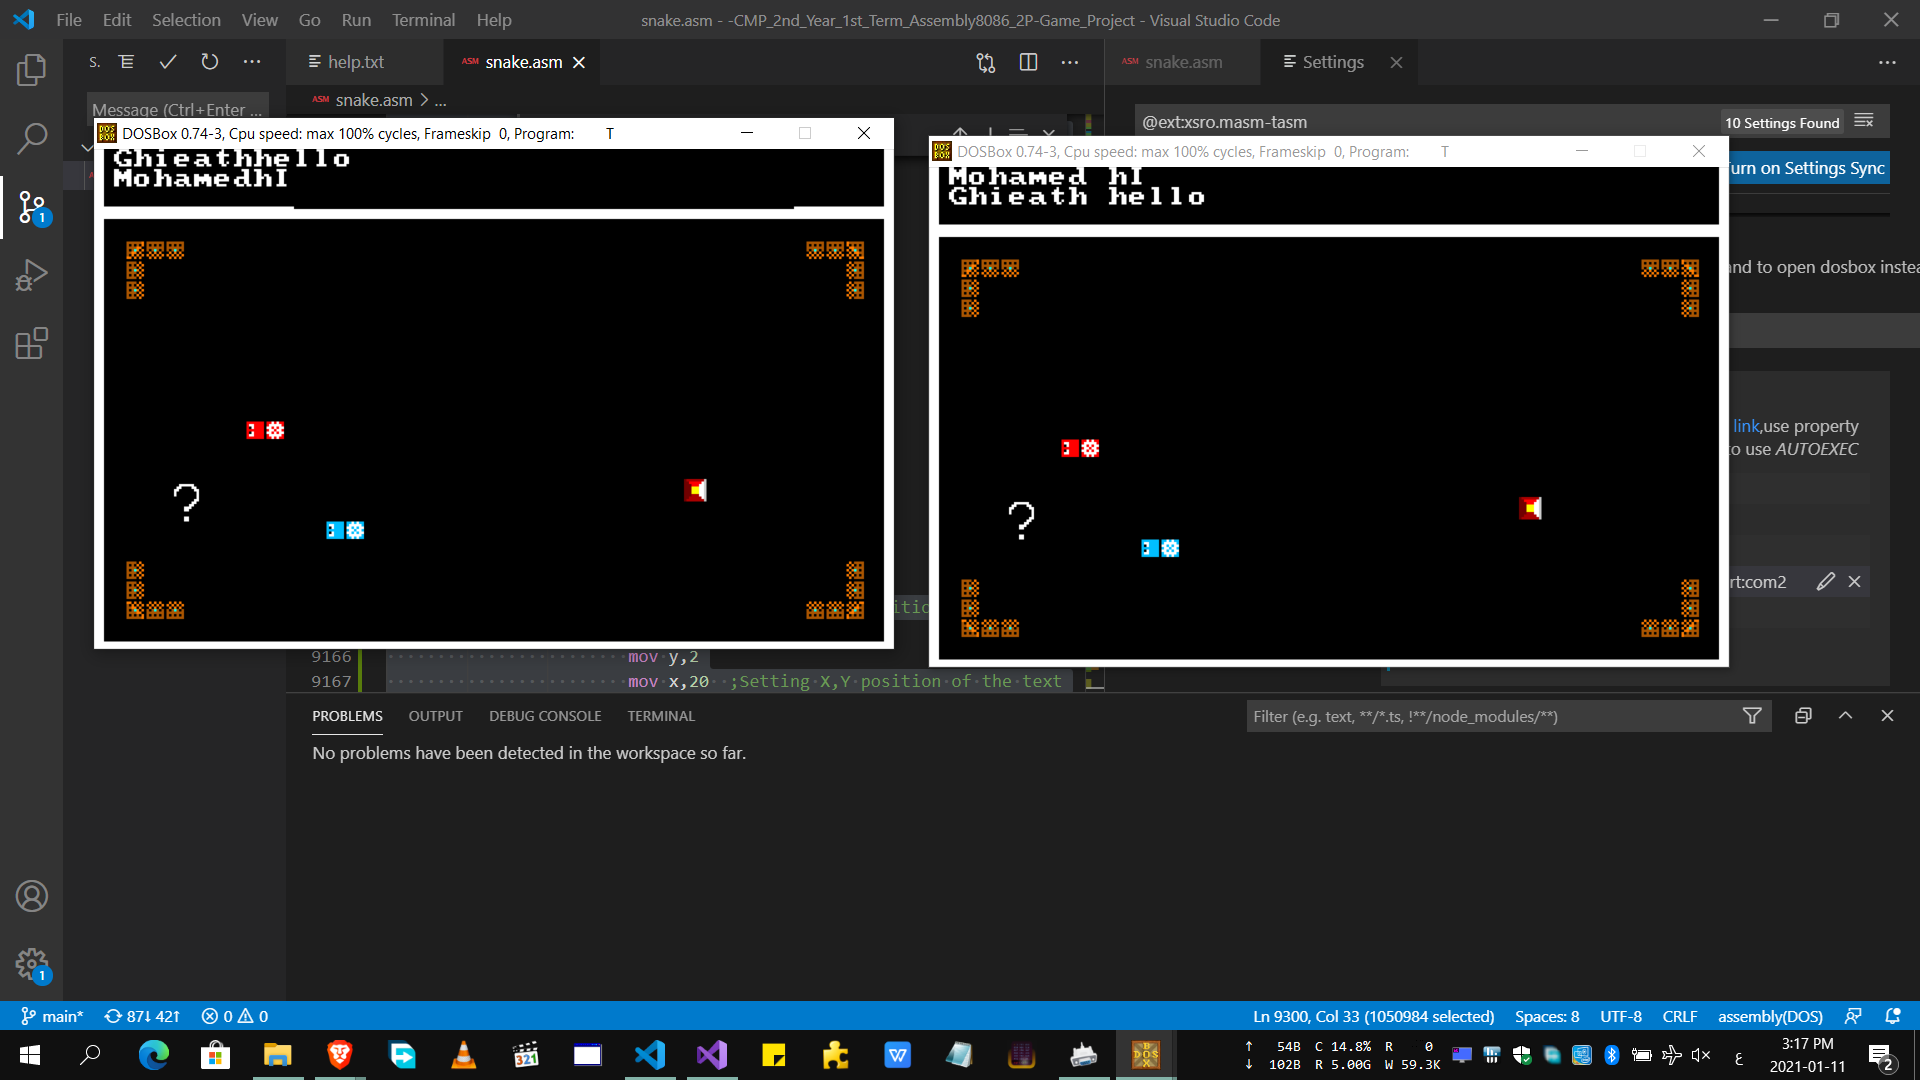
Task: Open the Search view in activity bar
Action: coord(31,138)
